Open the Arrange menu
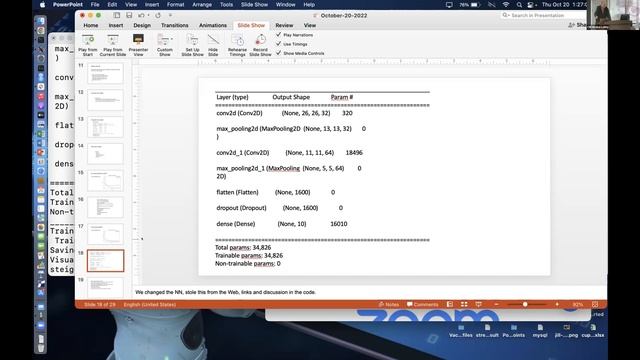This screenshot has height=360, width=640. pos(202,5)
